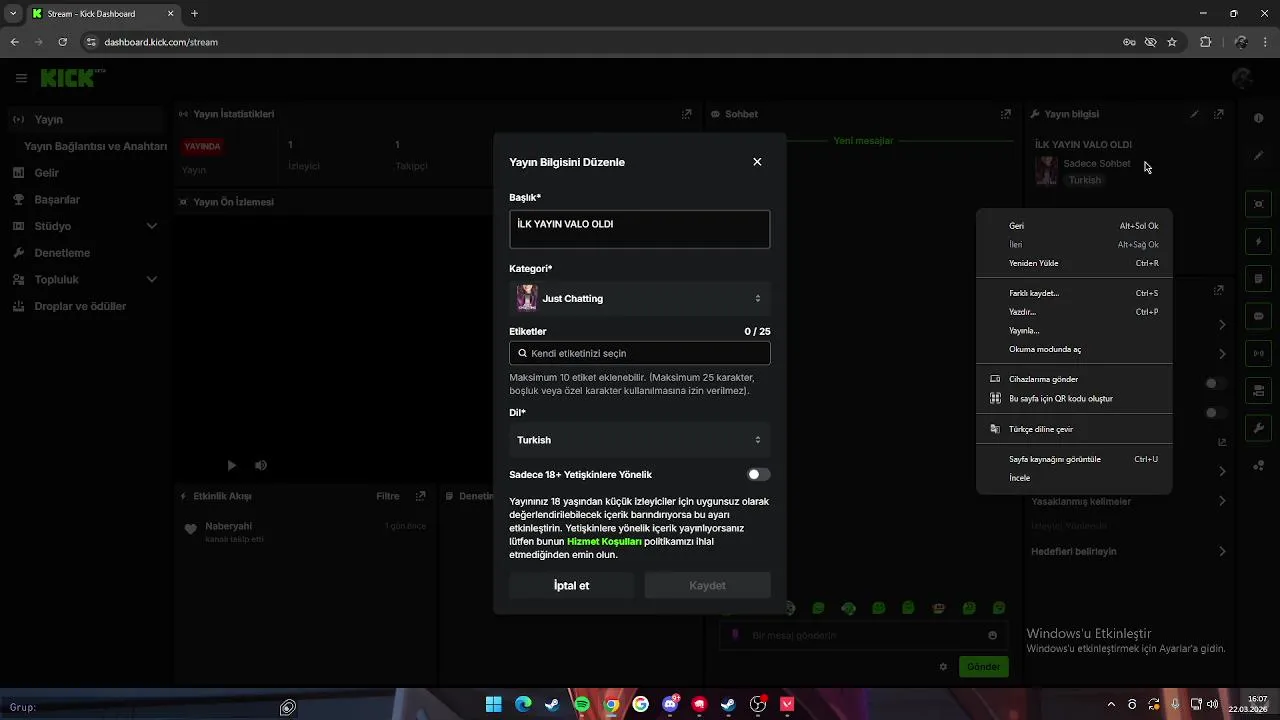The width and height of the screenshot is (1280, 720).
Task: Open the Hizmet Koşulları link
Action: click(604, 541)
